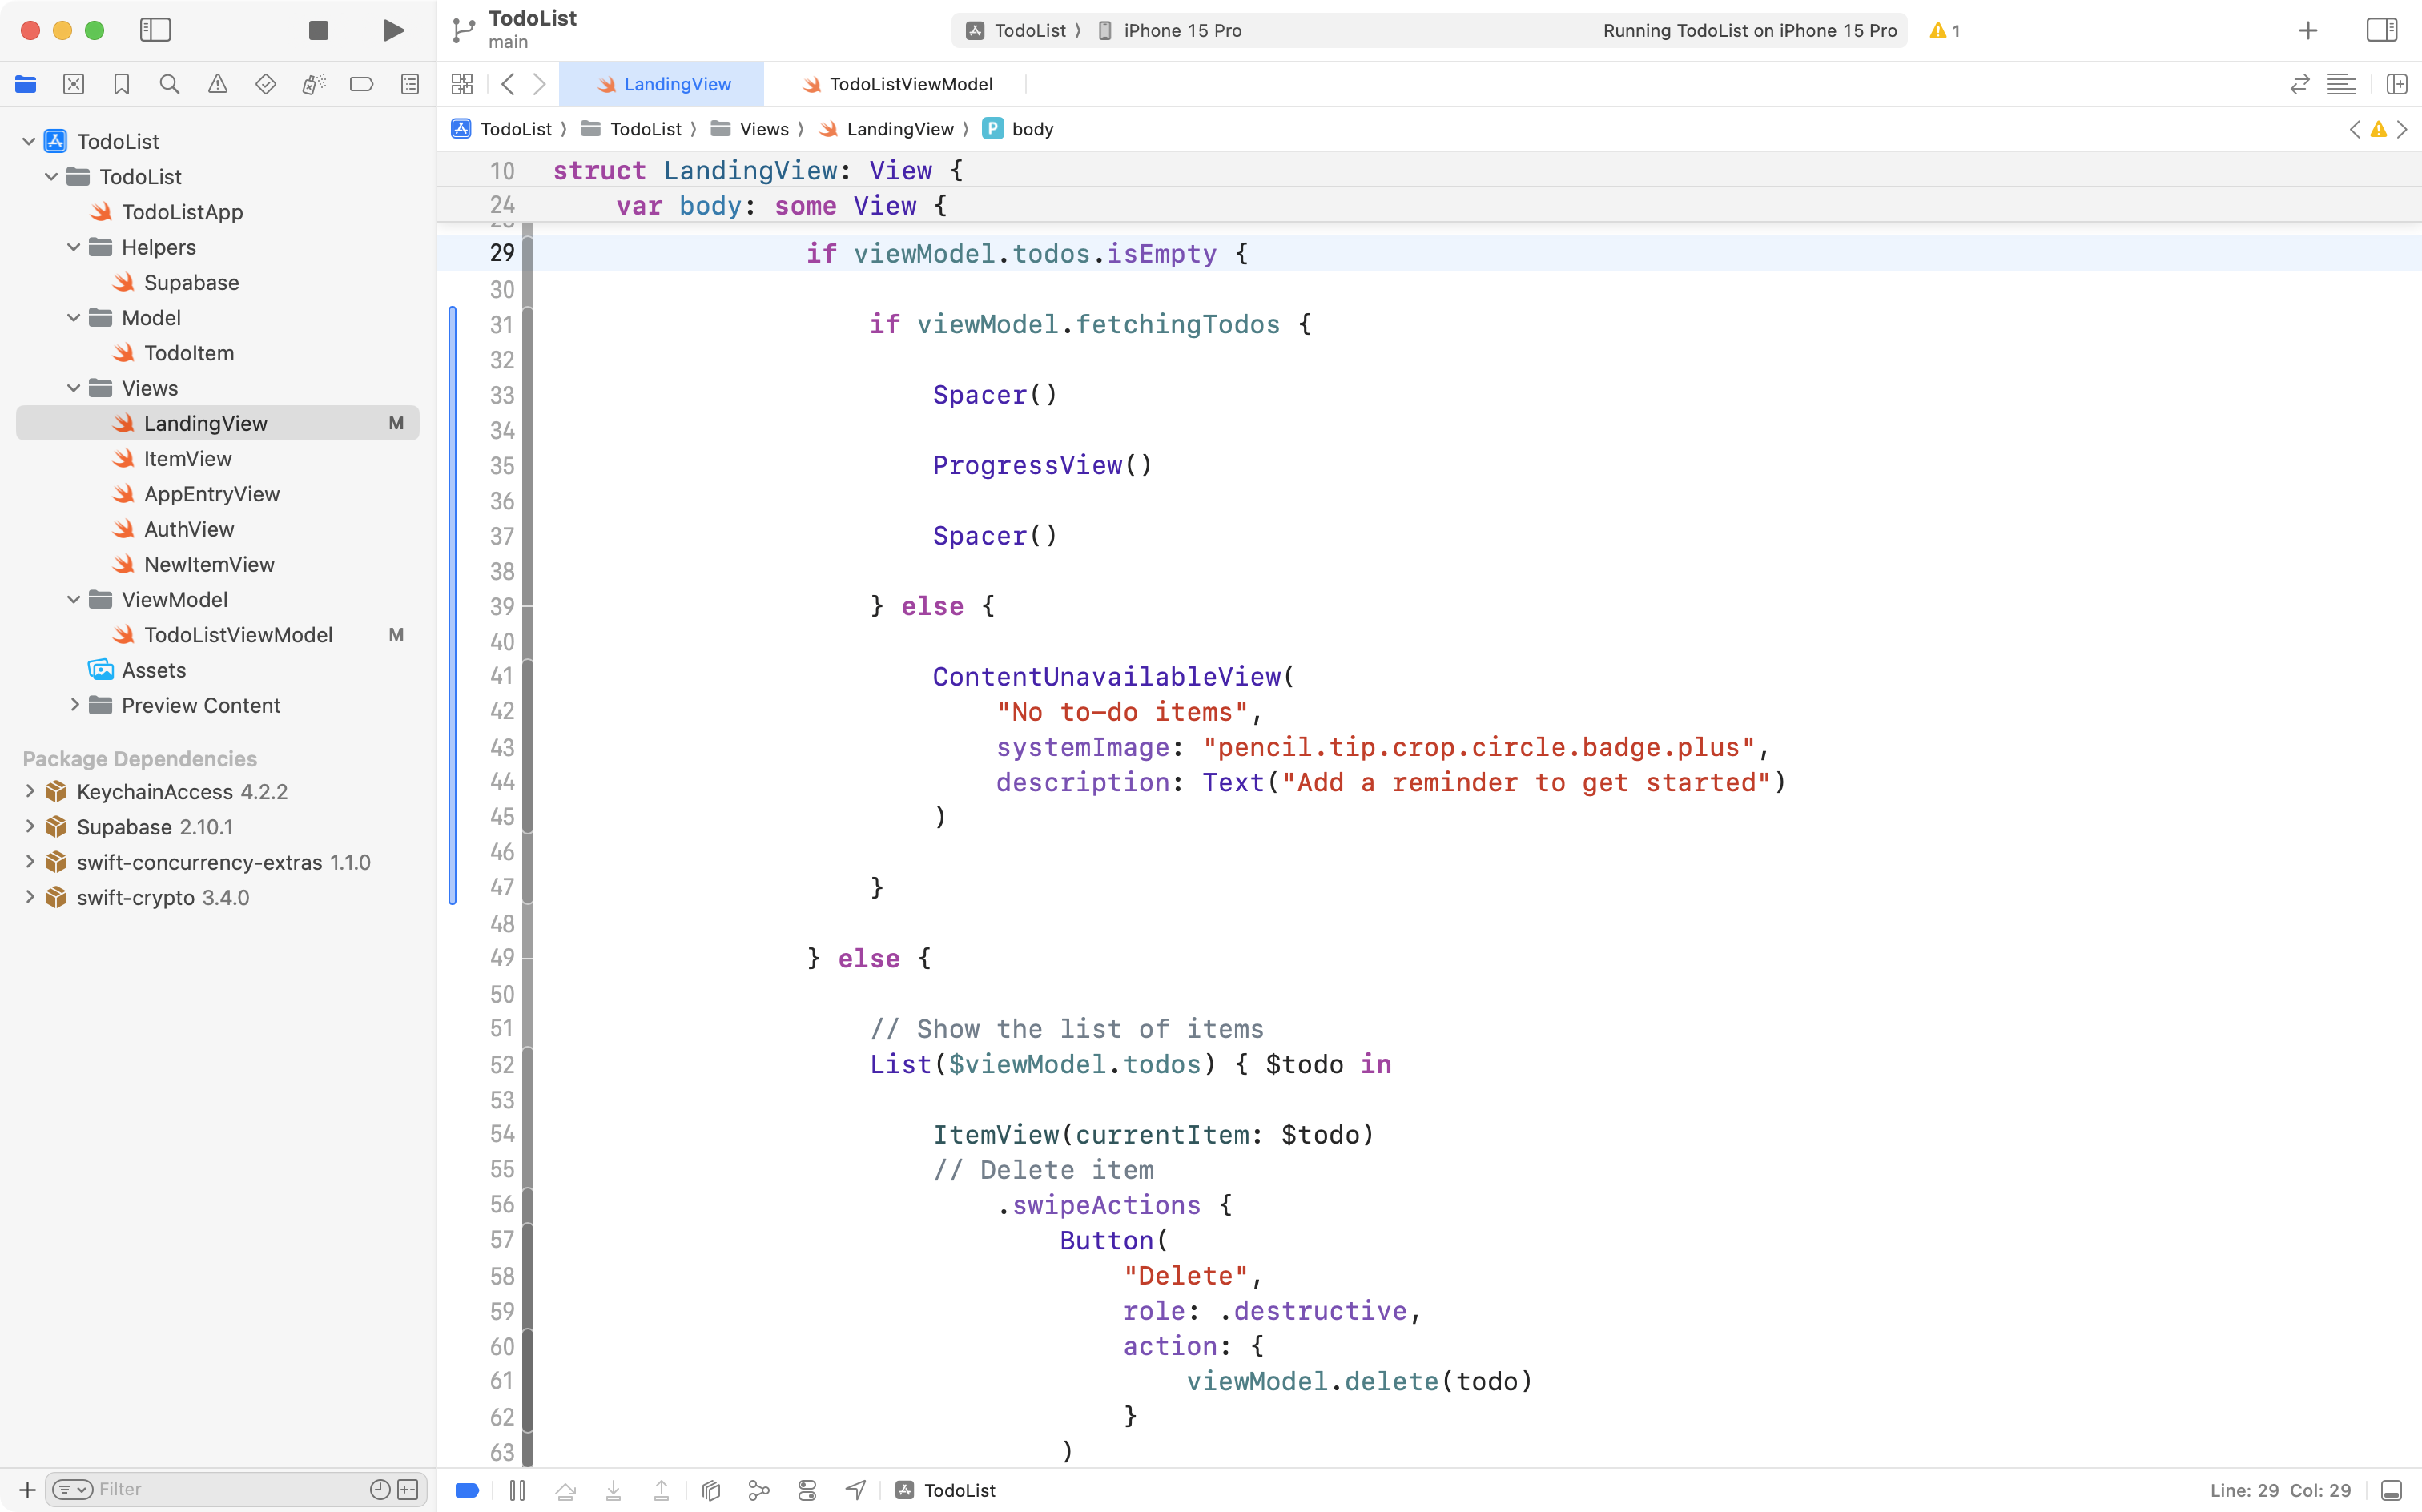Show the Issue navigator warning triangle
Image resolution: width=2422 pixels, height=1512 pixels.
pos(217,84)
